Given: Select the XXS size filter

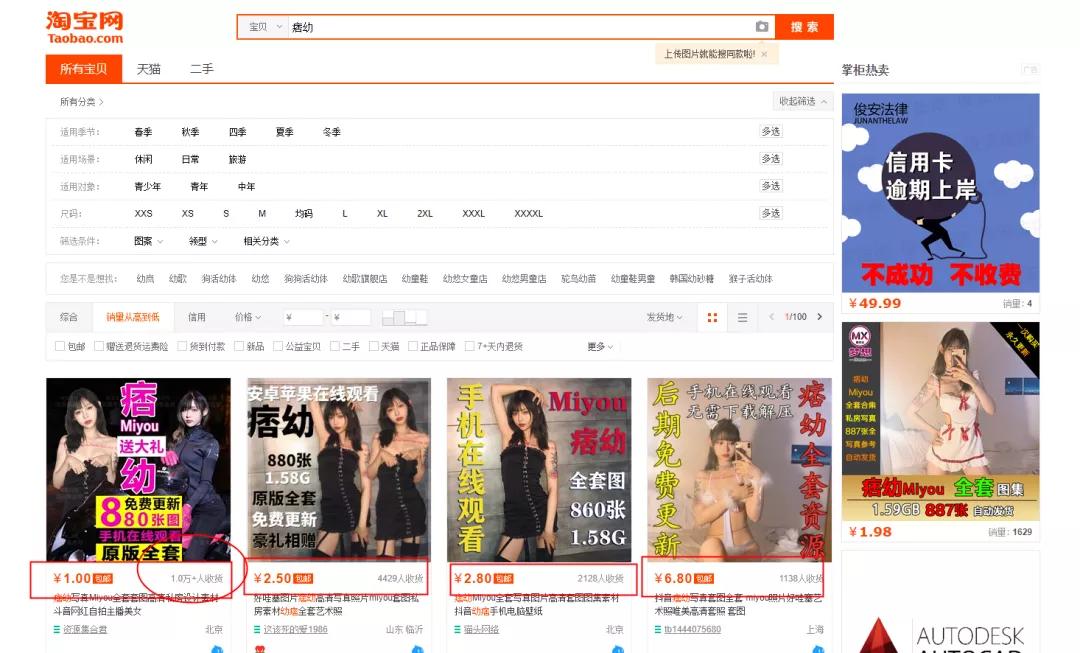Looking at the screenshot, I should (143, 214).
